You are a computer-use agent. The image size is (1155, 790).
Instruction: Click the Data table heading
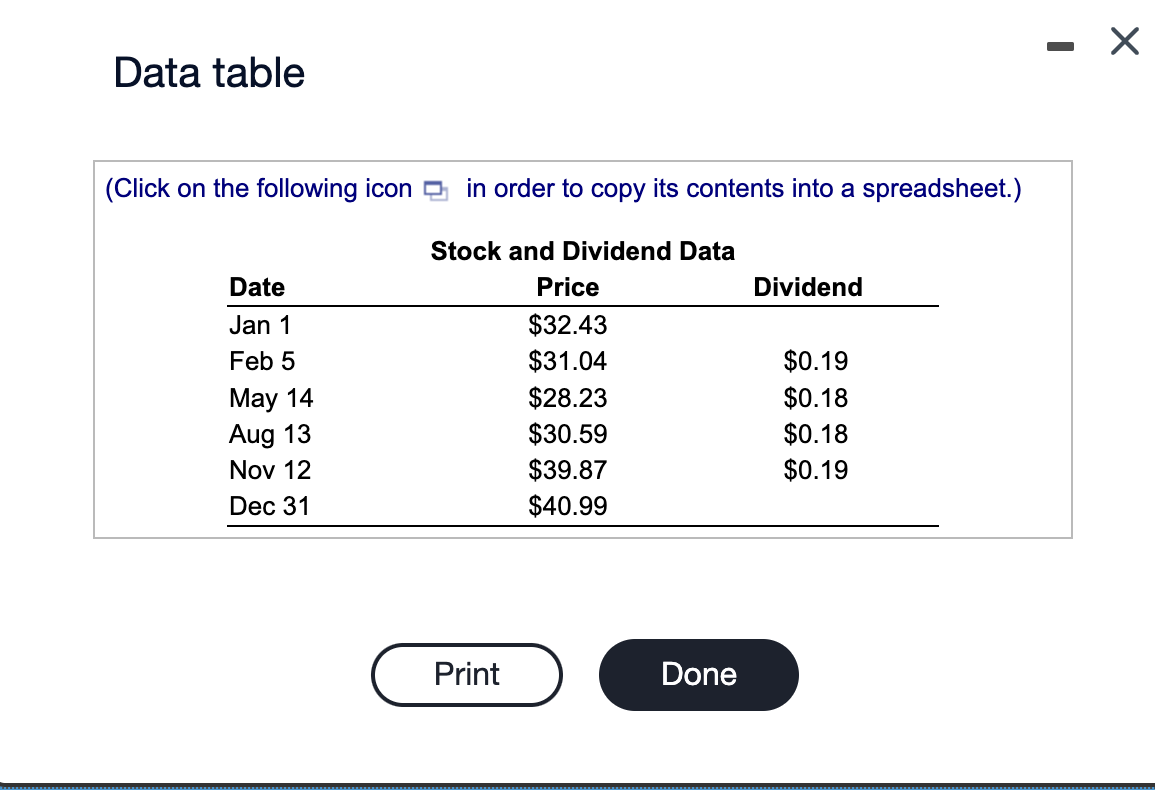click(209, 72)
